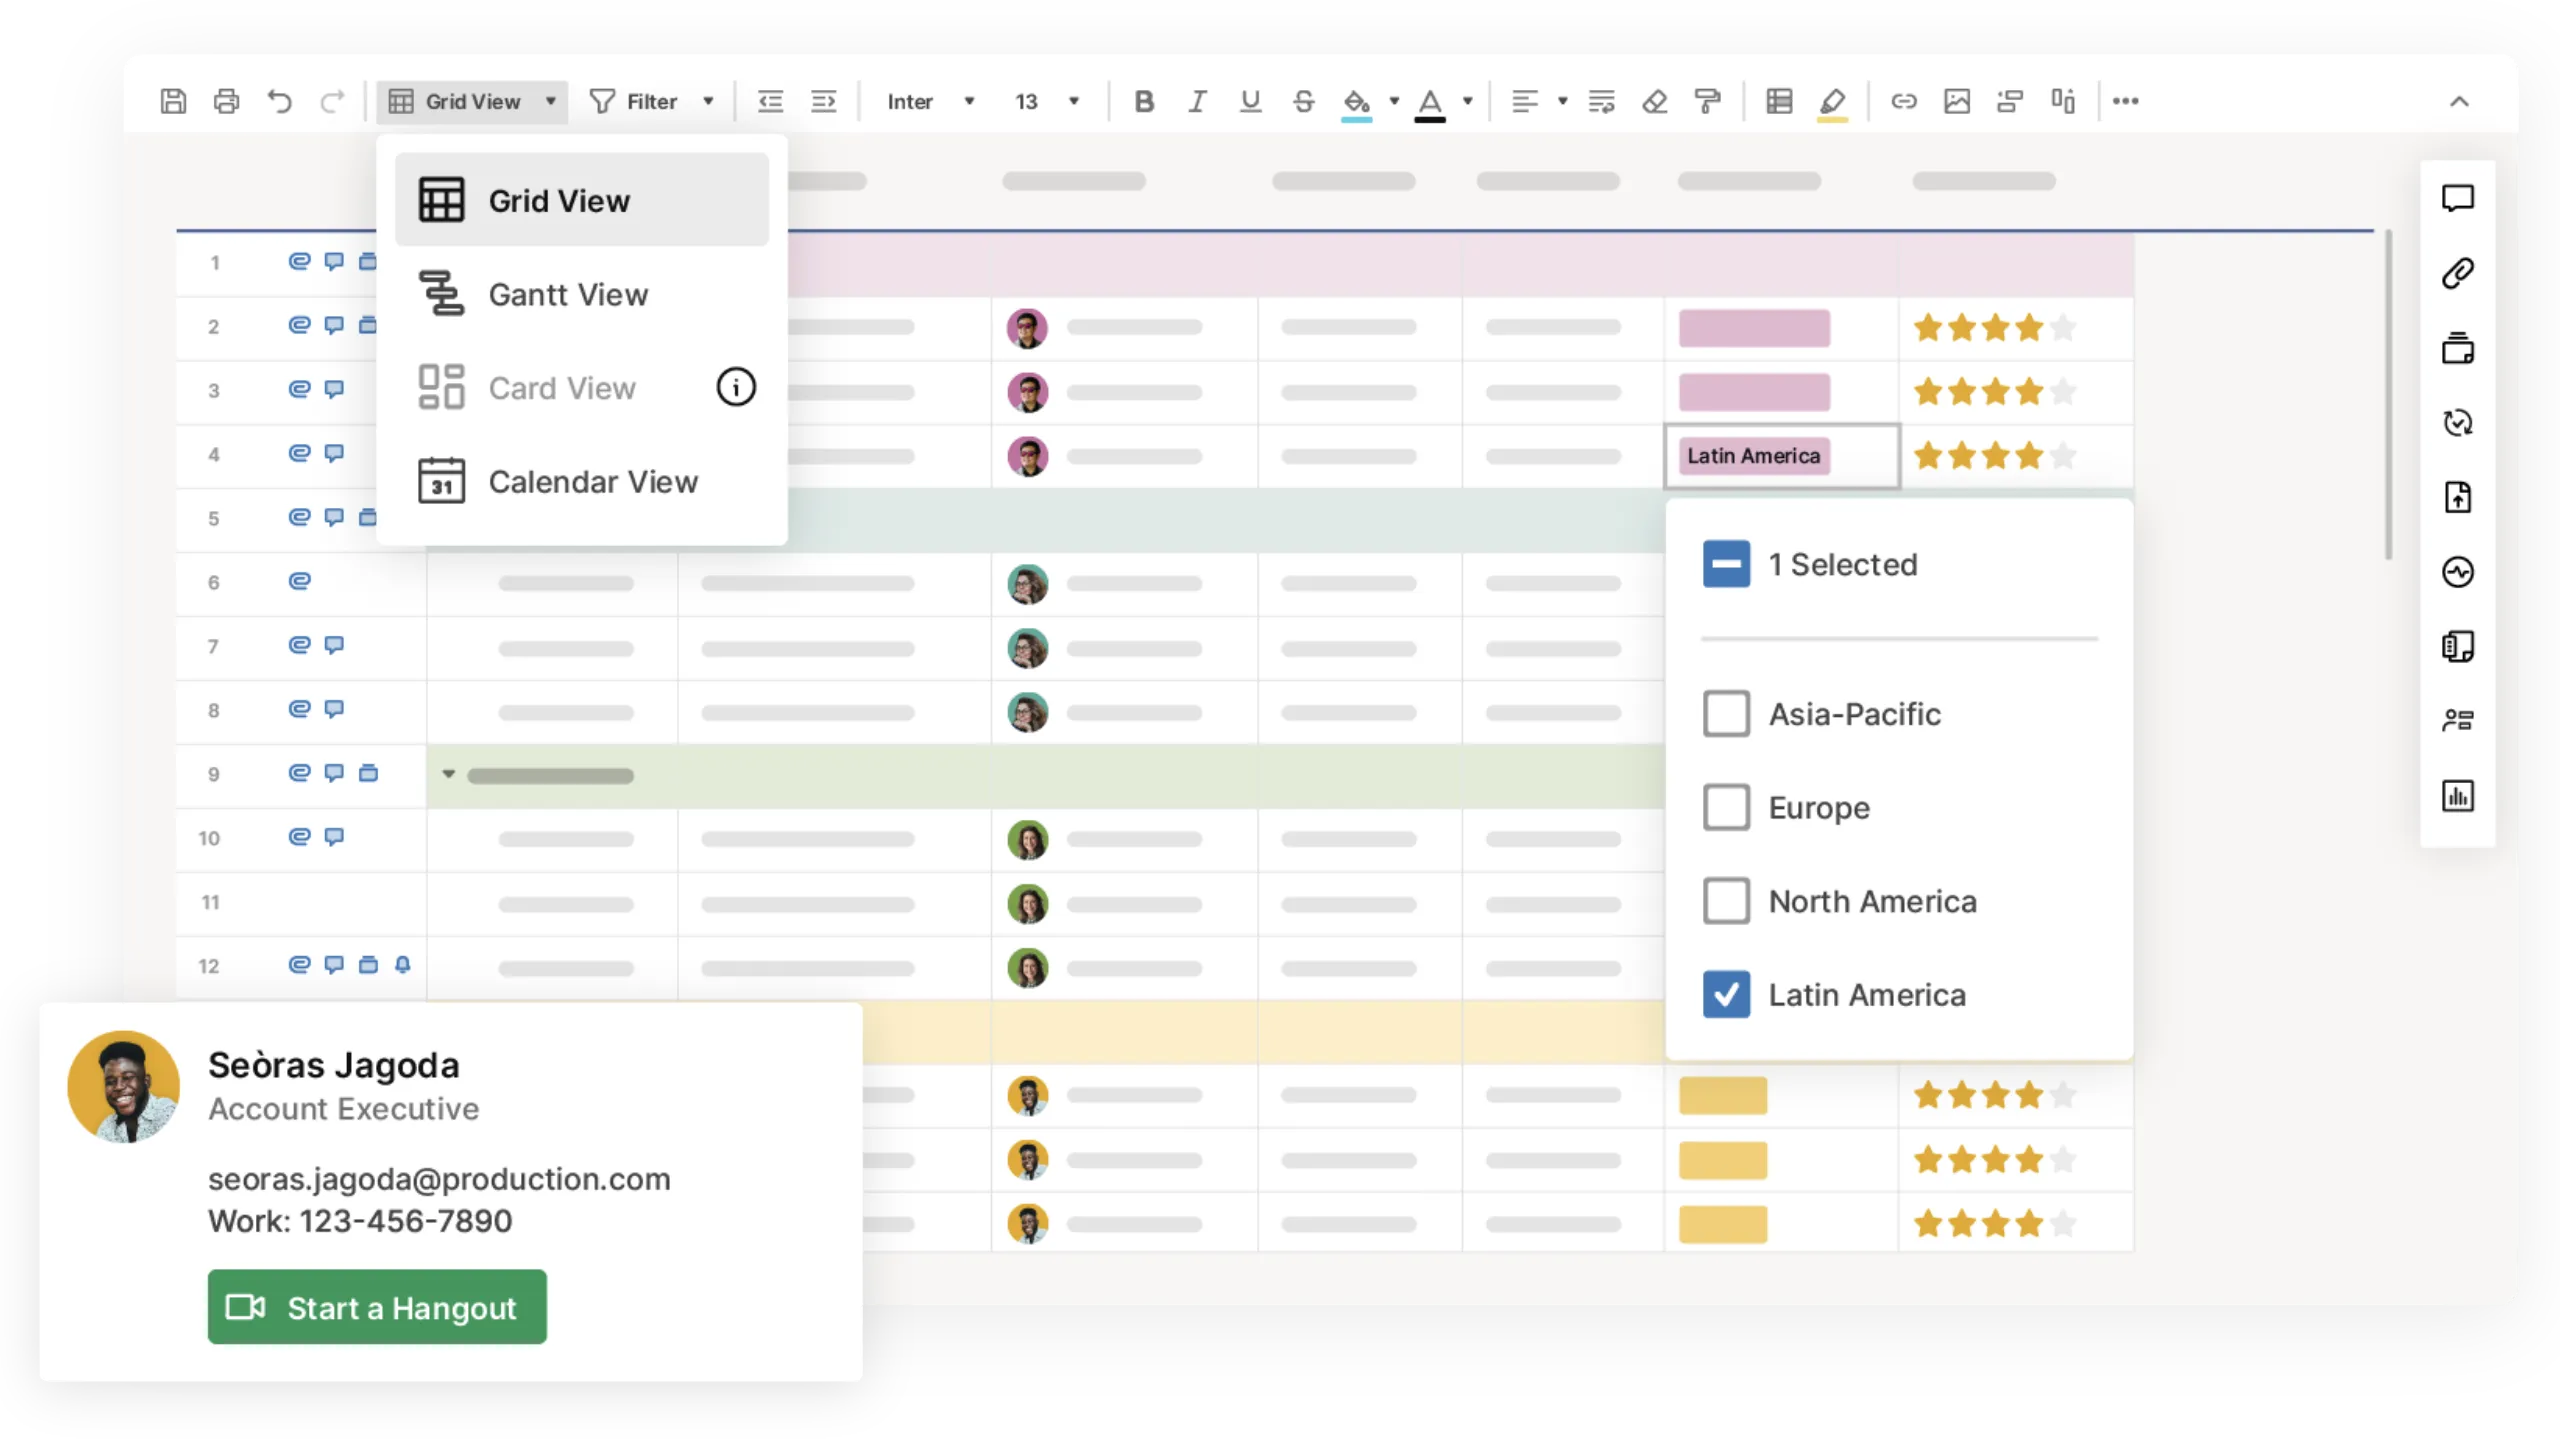Open the fill color swatch button

pos(1356,101)
